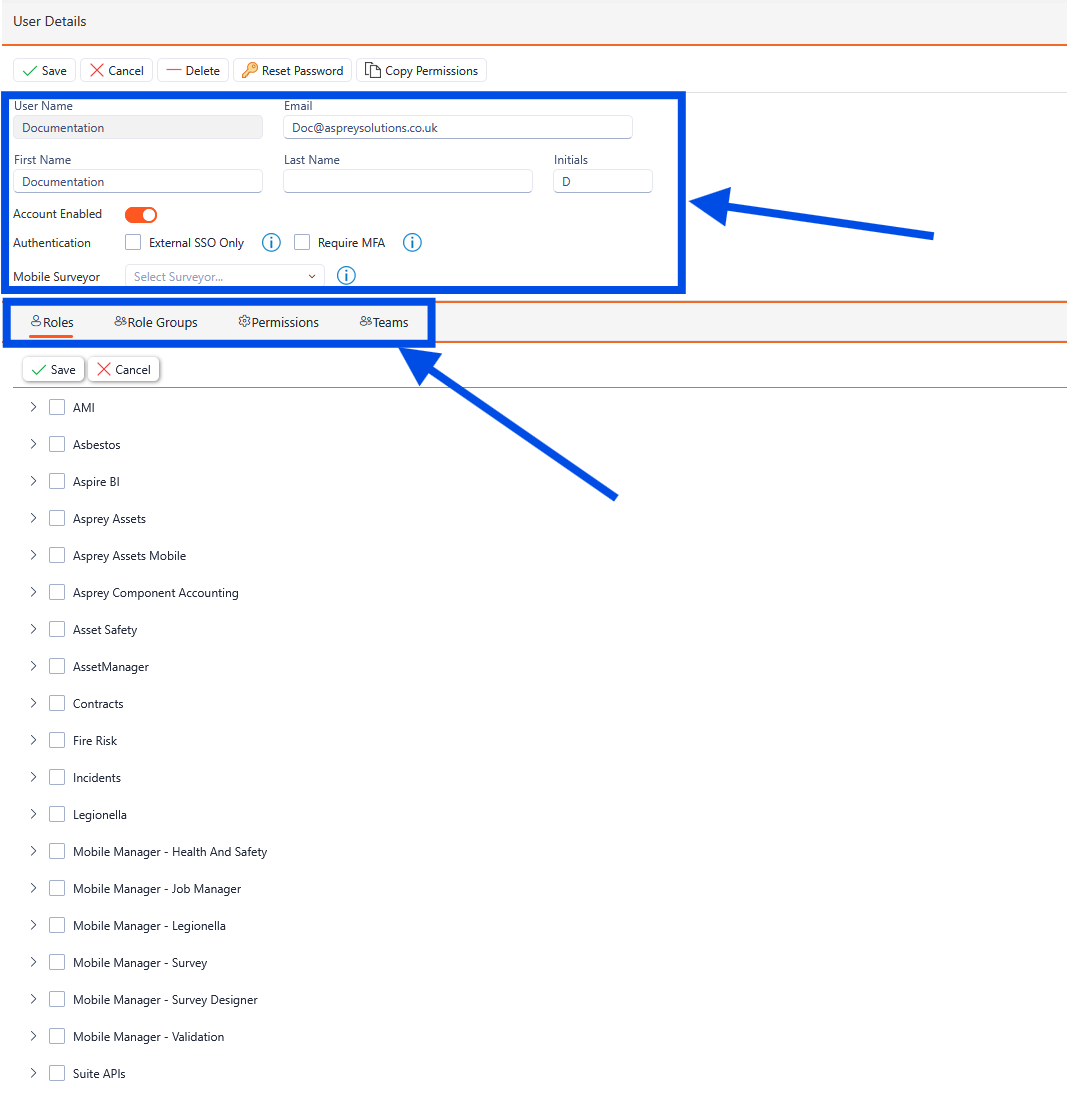Screen dimensions: 1067x1115
Task: Click the Copy Permissions pages icon
Action: [373, 70]
